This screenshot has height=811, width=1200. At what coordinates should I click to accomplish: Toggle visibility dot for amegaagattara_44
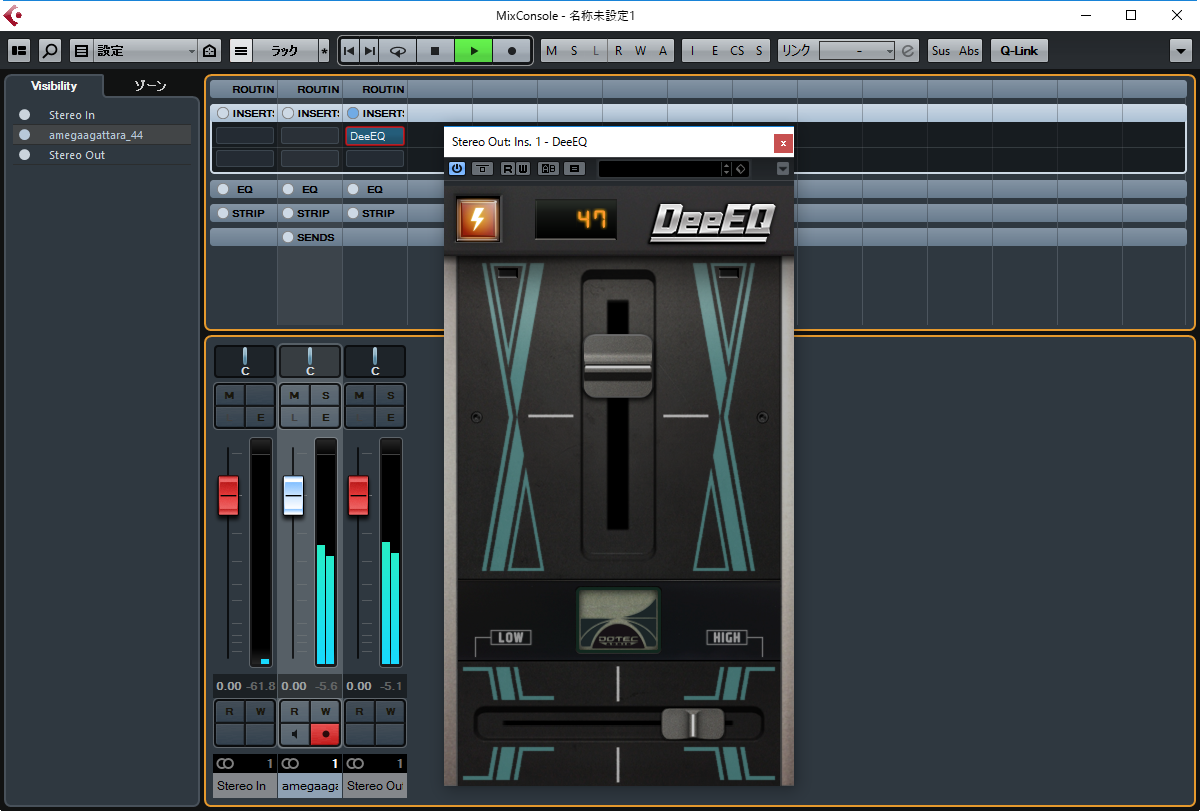(x=25, y=135)
